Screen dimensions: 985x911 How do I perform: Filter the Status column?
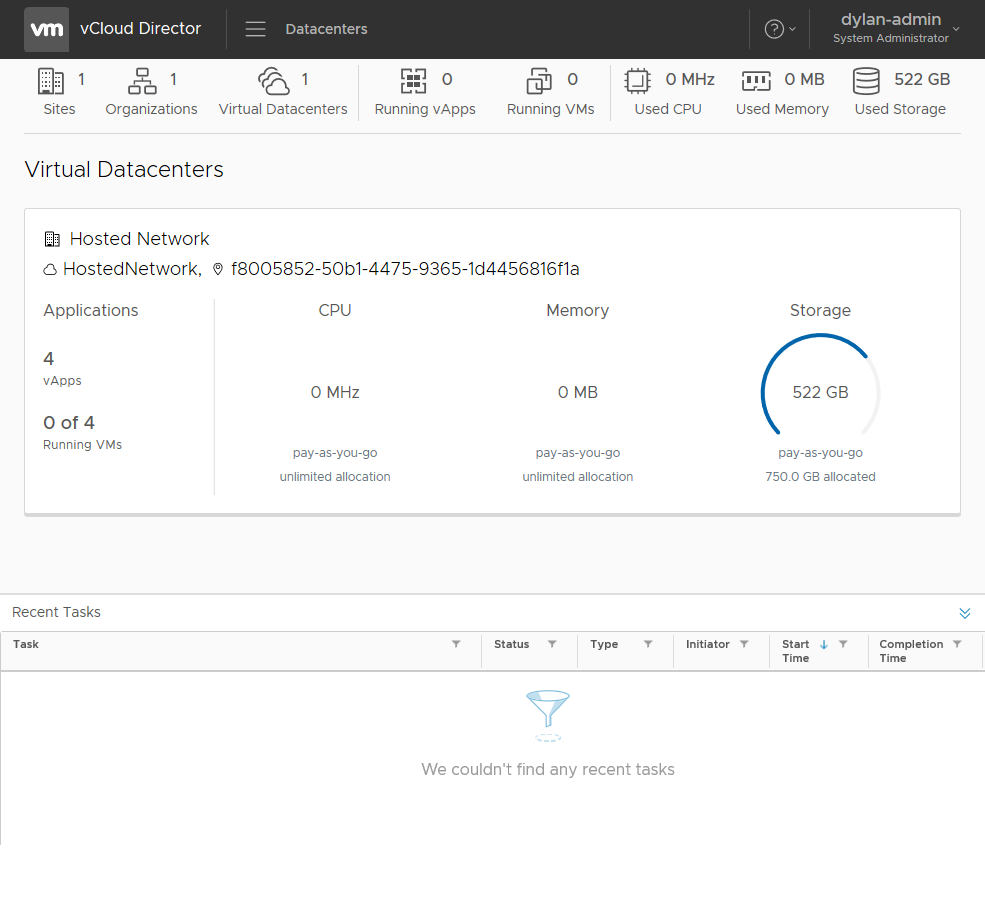pyautogui.click(x=552, y=644)
